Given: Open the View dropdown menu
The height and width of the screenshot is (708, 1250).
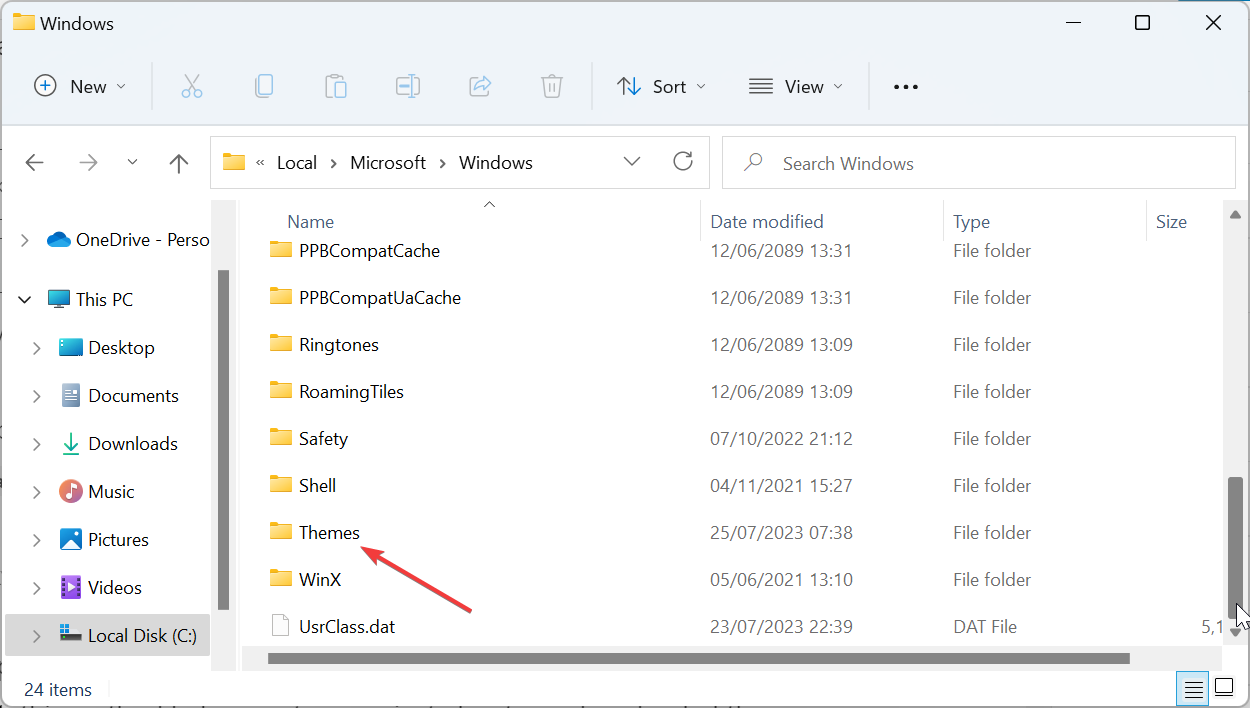Looking at the screenshot, I should 796,86.
